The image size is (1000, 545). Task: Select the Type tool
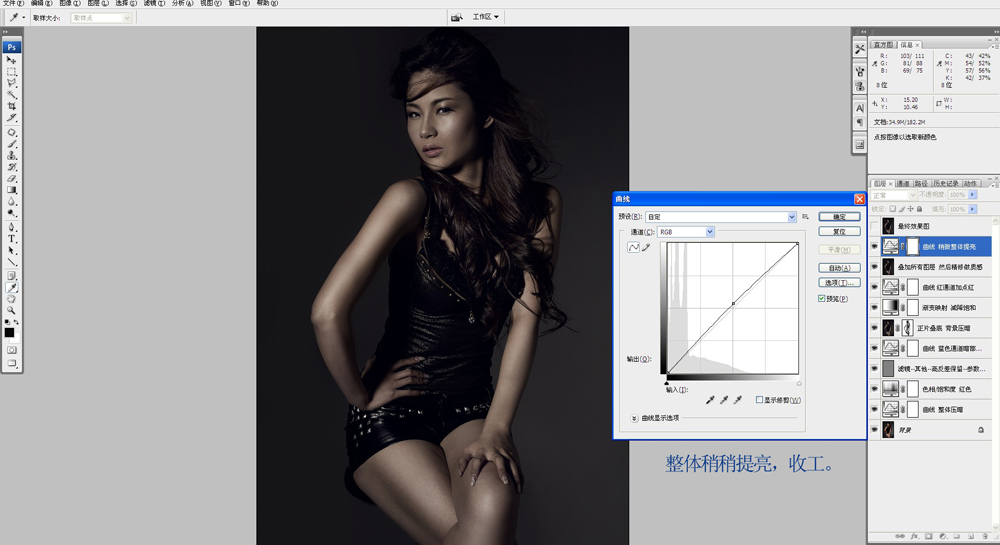11,239
